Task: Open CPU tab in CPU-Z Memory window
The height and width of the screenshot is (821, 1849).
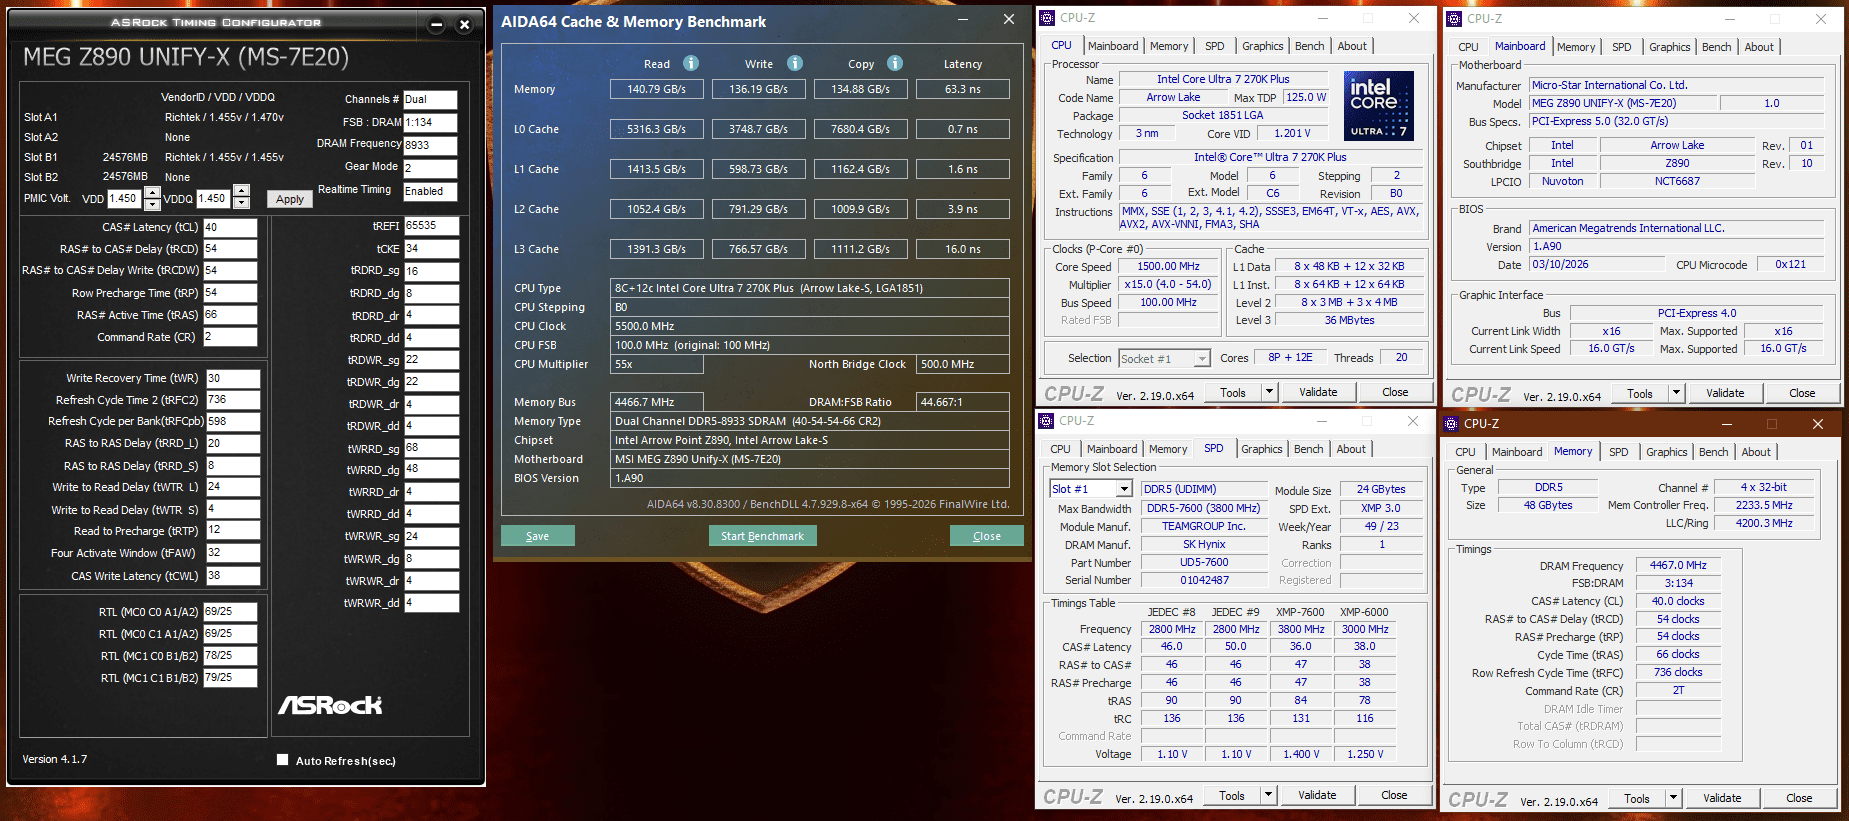Action: click(1465, 452)
